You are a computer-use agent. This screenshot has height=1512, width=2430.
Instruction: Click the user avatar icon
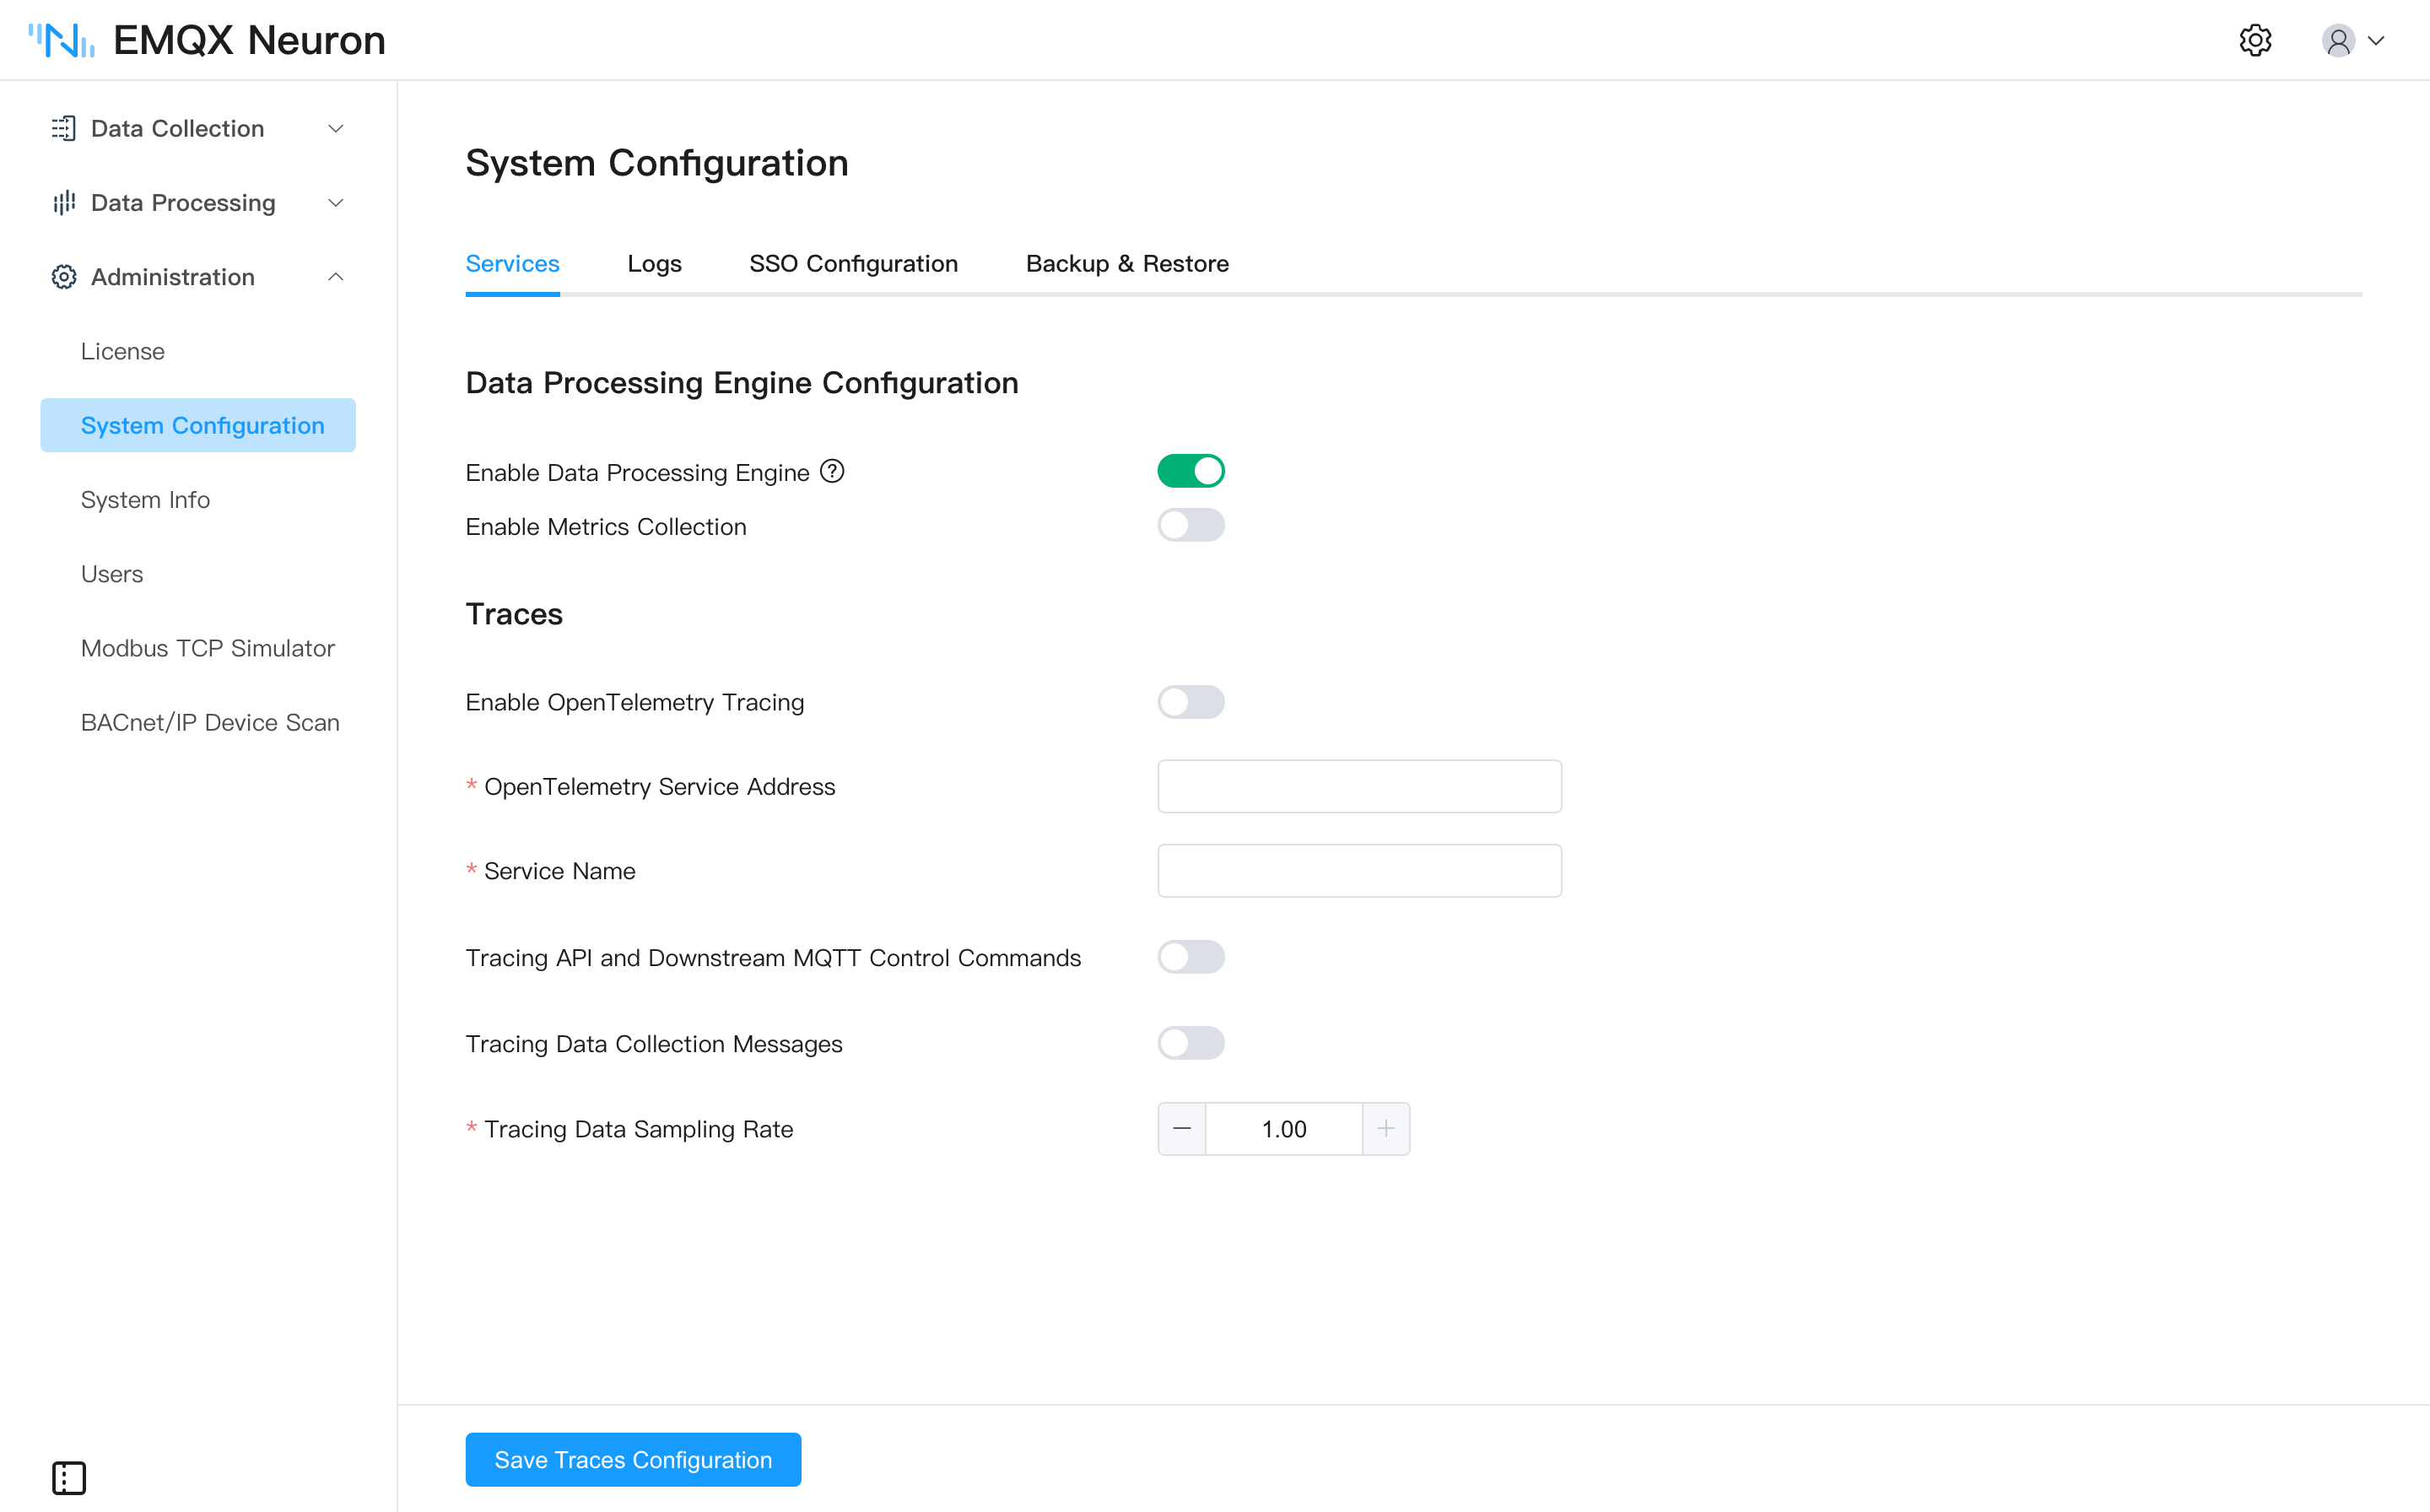pos(2338,40)
